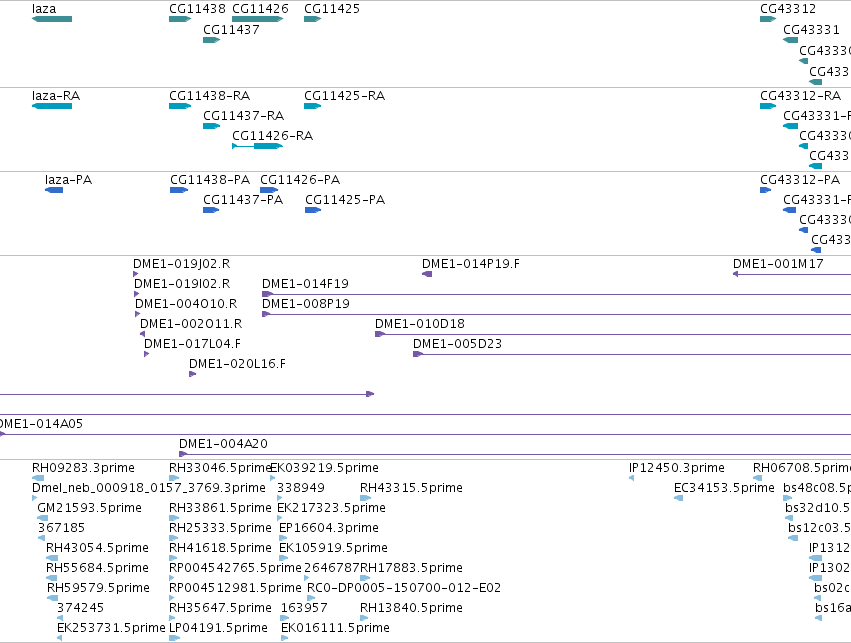Viewport: 851px width, 643px height.
Task: Click the CG11426-RA transcript glyph with intron line
Action: pyautogui.click(x=258, y=146)
